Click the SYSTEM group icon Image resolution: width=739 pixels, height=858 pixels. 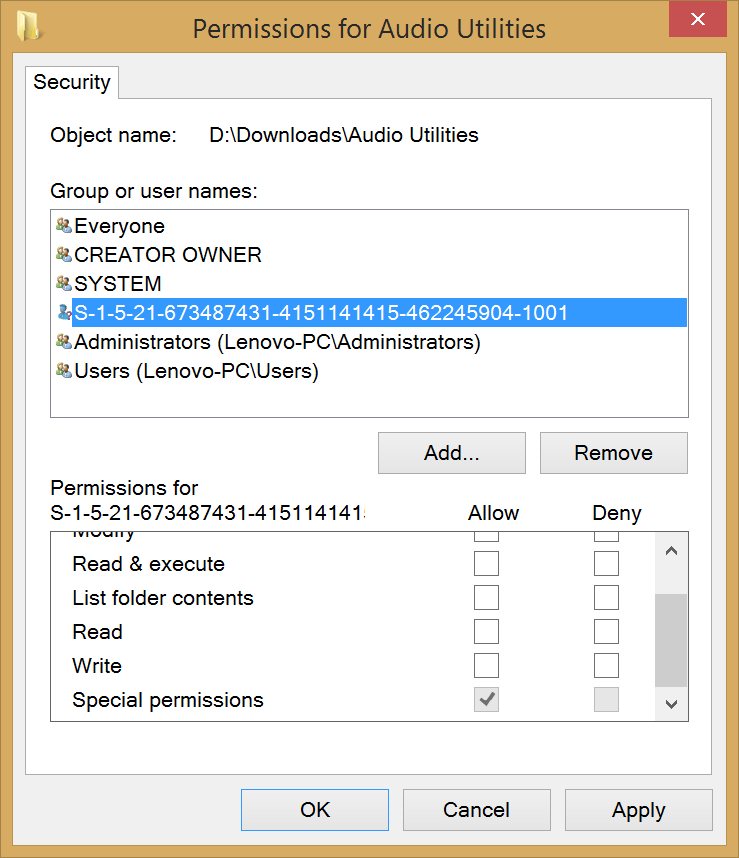63,284
